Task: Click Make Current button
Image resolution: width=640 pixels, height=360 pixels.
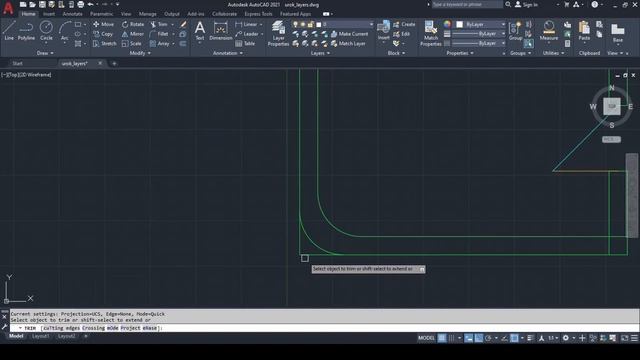Action: tap(349, 34)
